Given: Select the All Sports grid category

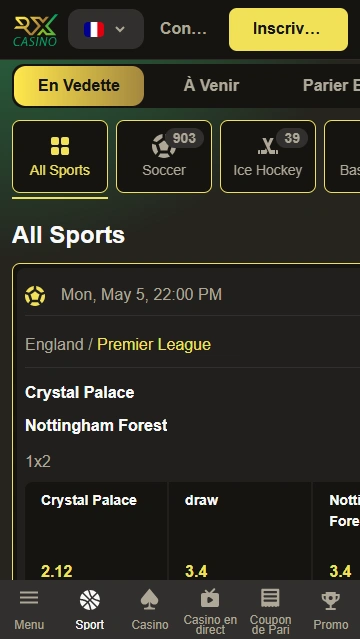Looking at the screenshot, I should point(60,156).
